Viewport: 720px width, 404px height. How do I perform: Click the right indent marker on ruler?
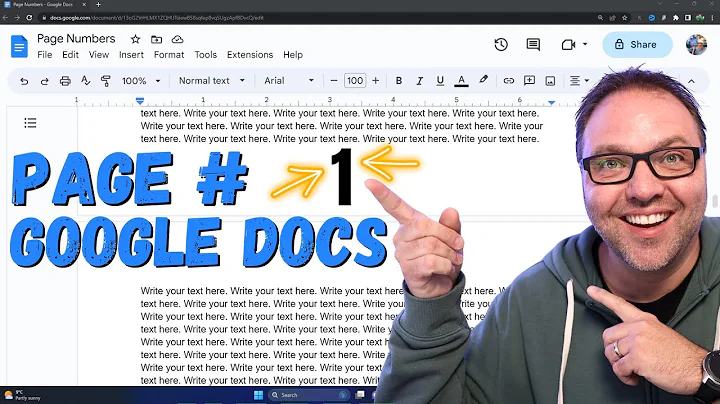click(x=551, y=102)
